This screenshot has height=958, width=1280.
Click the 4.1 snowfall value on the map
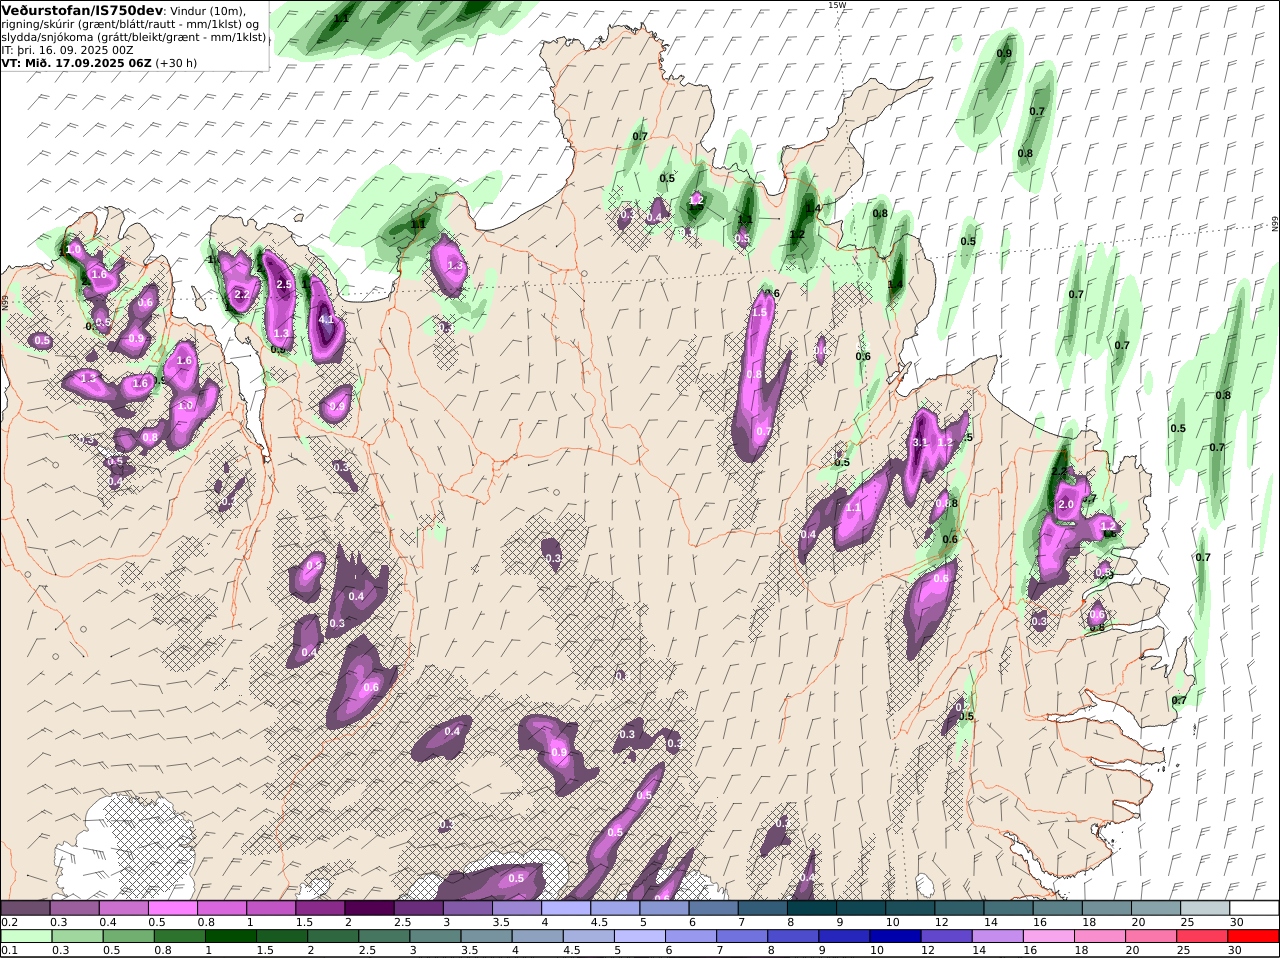point(326,320)
